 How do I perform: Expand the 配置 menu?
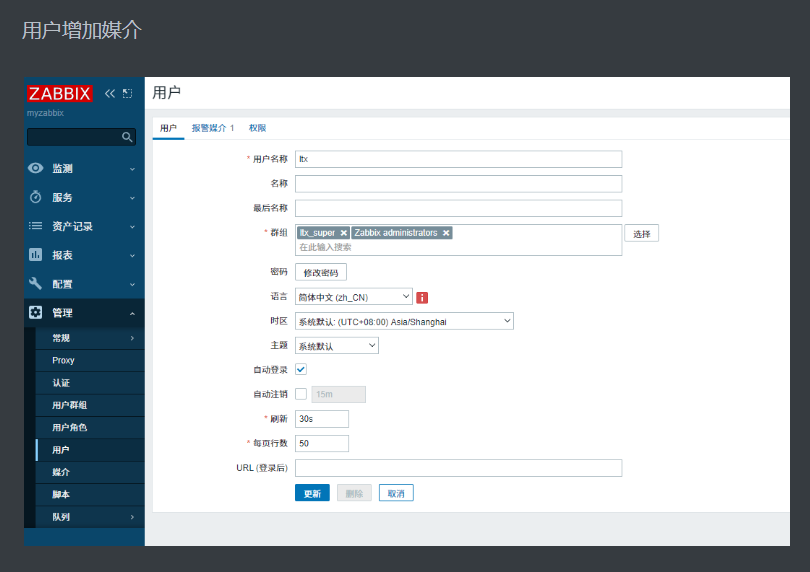(x=132, y=284)
